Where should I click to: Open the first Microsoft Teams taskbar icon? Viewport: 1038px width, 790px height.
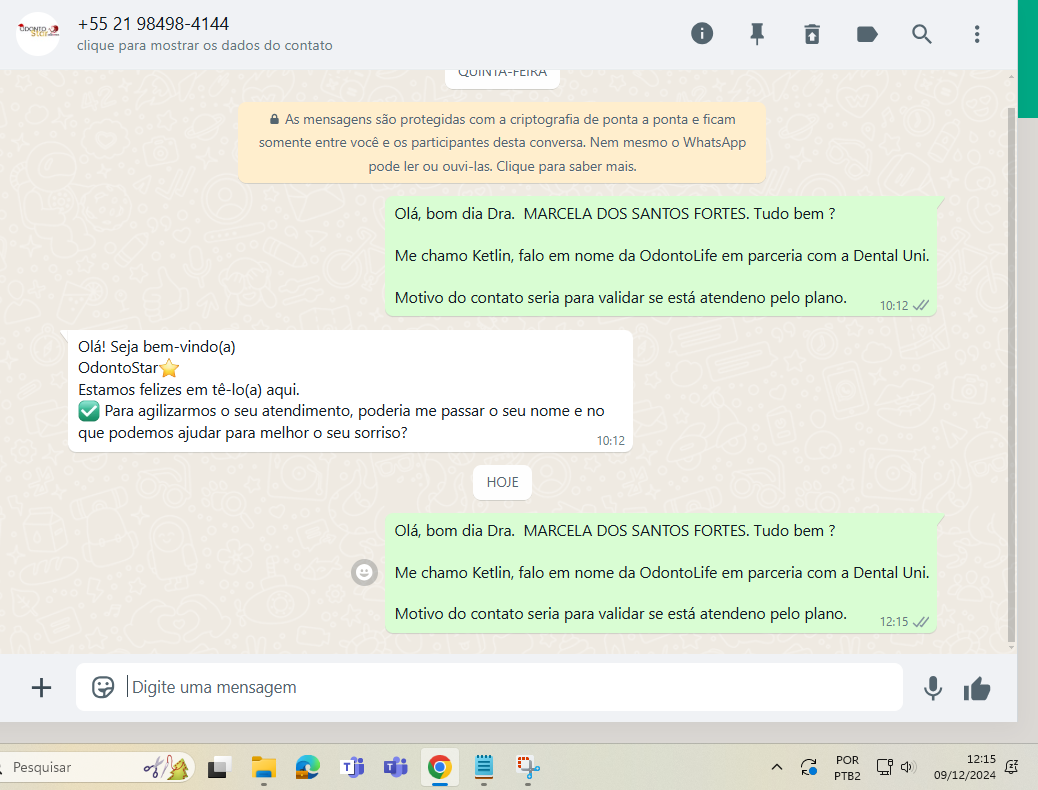(x=352, y=767)
